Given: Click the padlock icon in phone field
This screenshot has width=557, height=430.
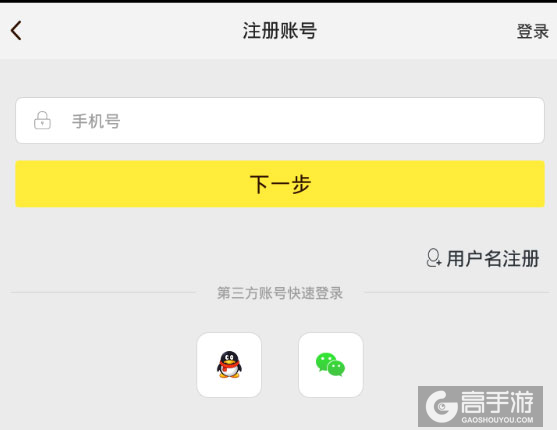Looking at the screenshot, I should (x=42, y=120).
